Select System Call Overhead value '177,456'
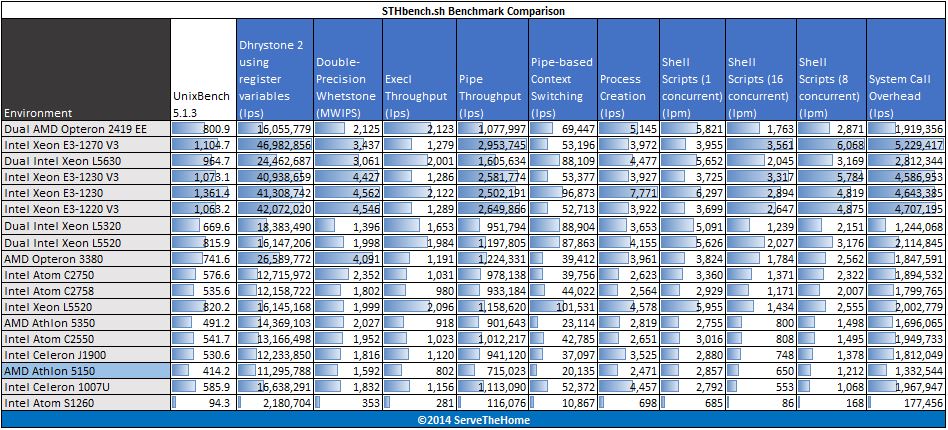 923,403
